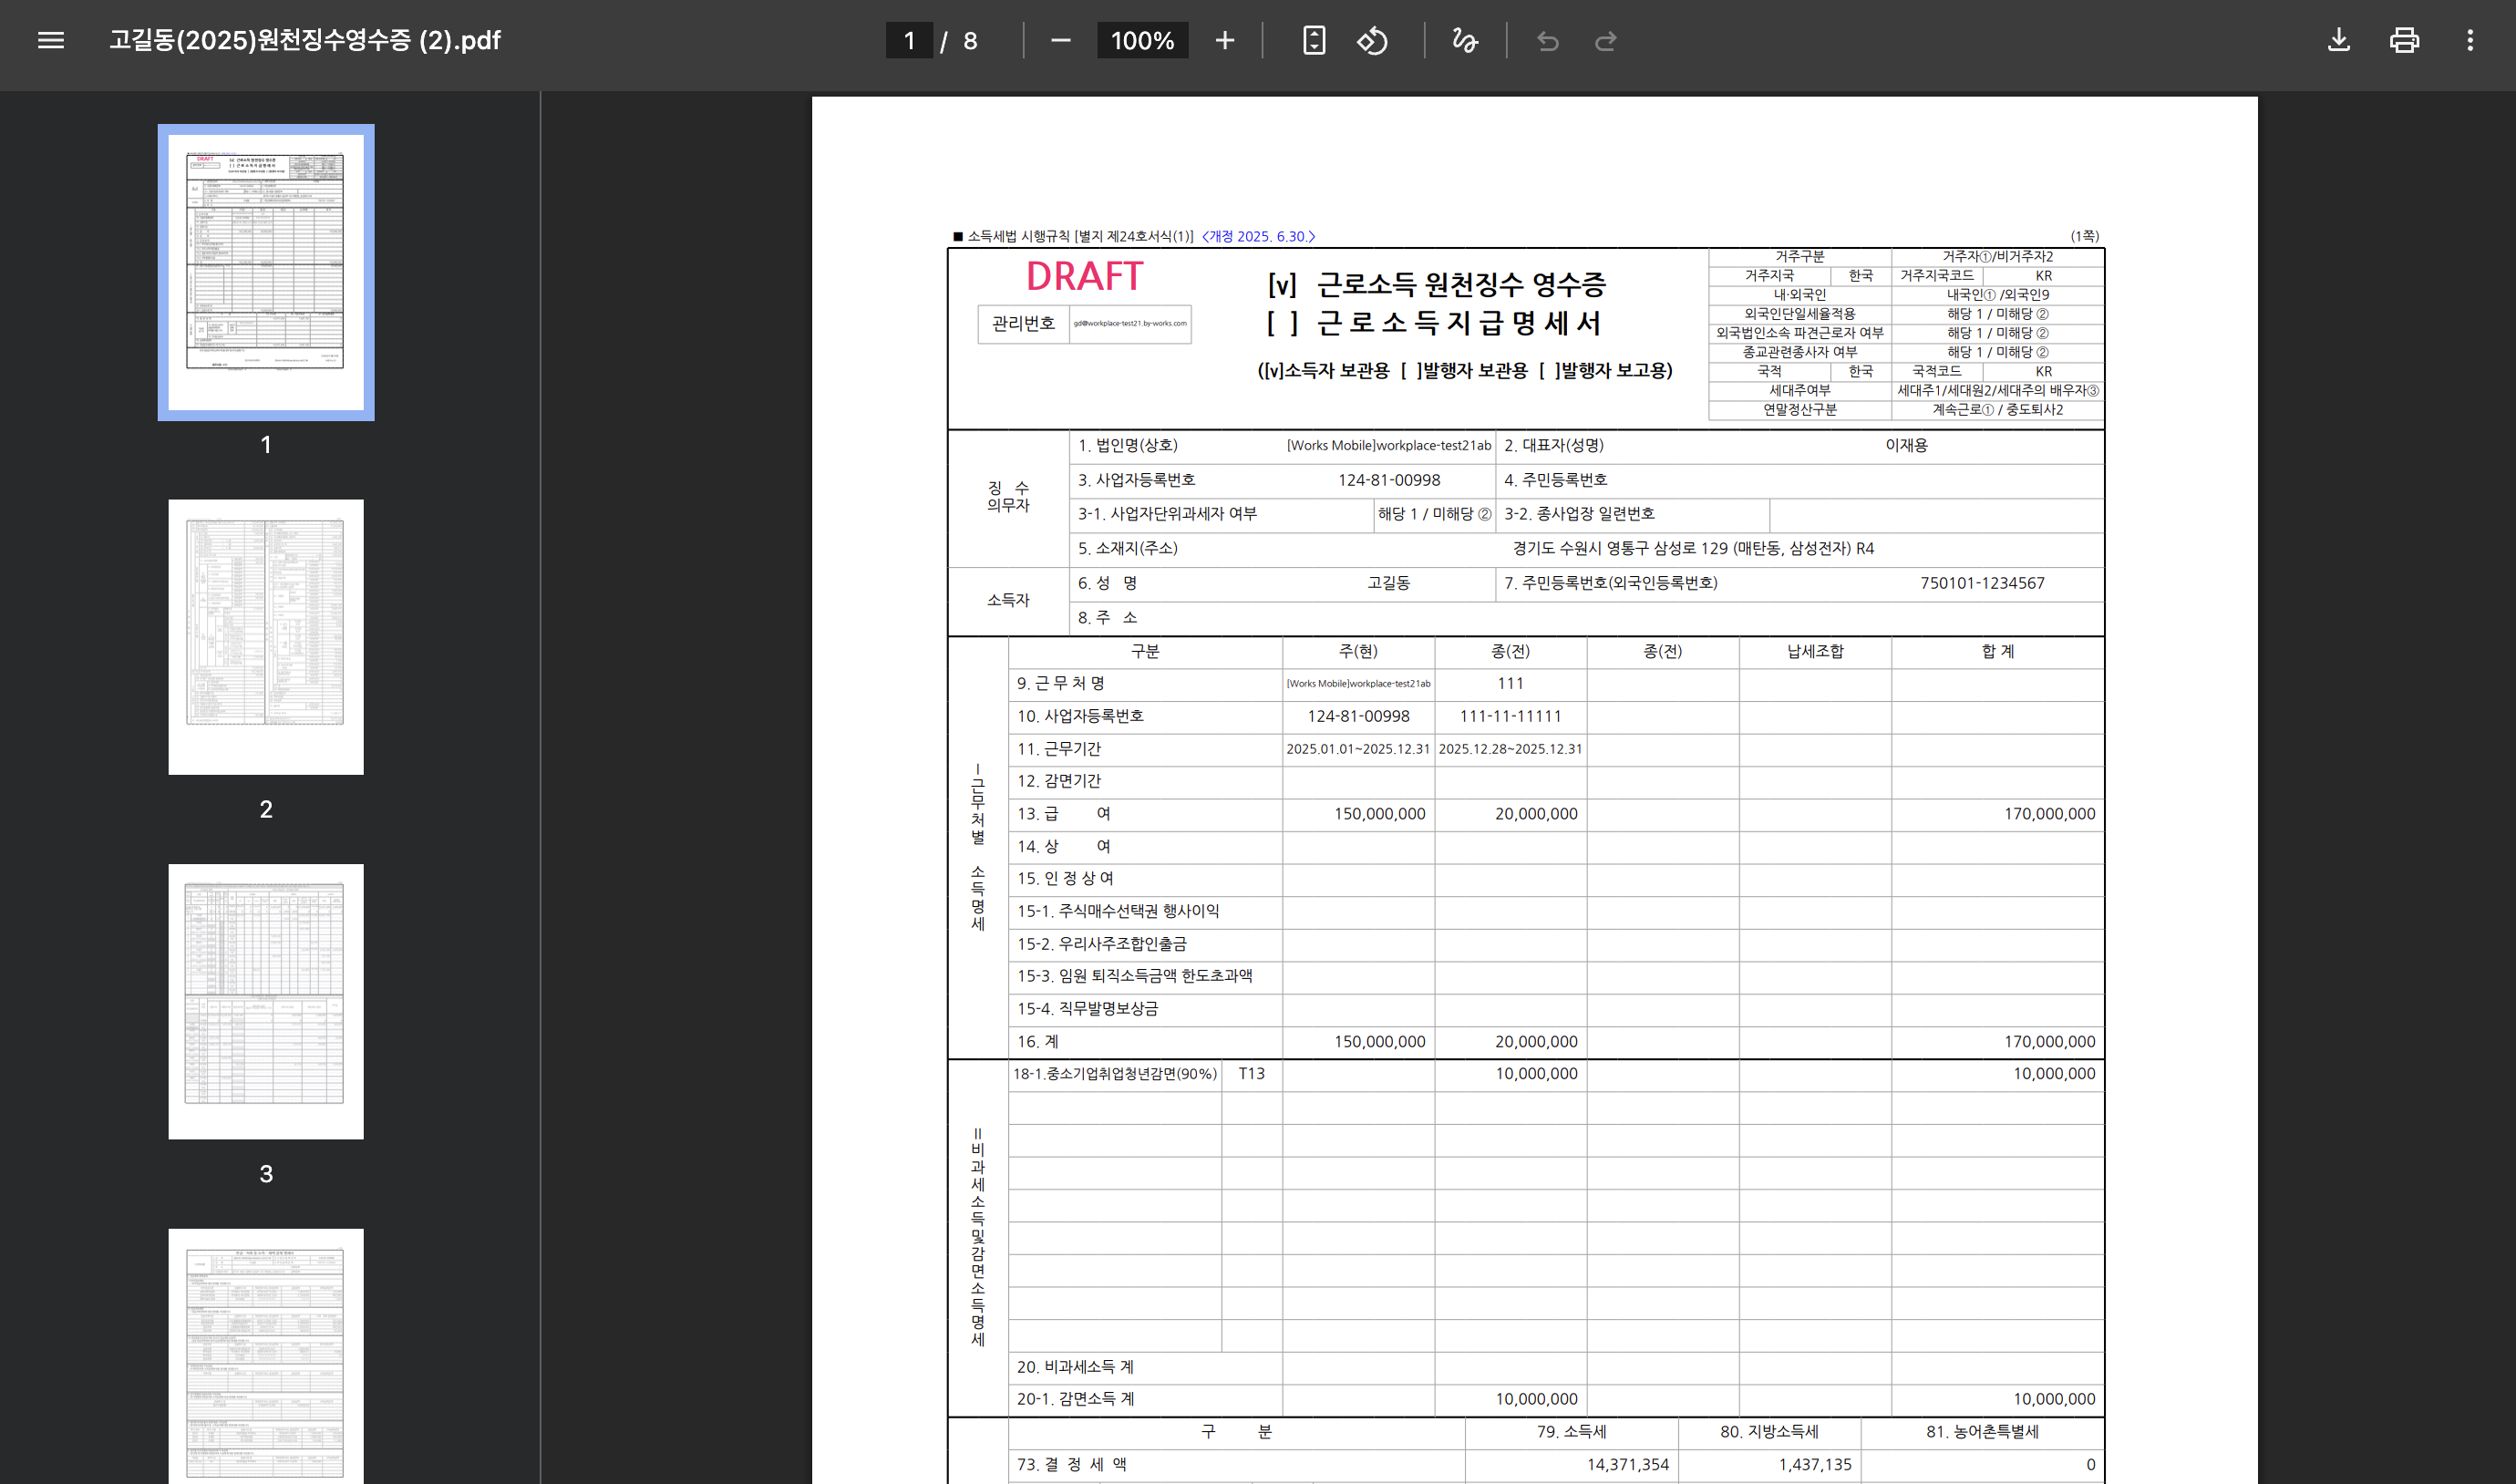Select the fourth page thumbnail
Screen dimensions: 2516x1484
tap(266, 1355)
